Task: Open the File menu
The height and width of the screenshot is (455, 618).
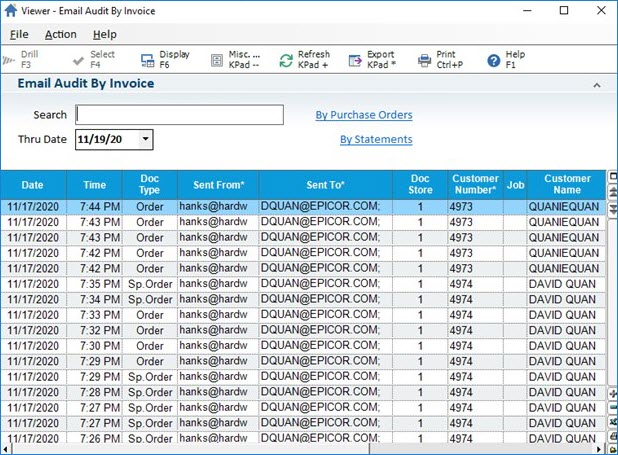Action: pos(19,34)
